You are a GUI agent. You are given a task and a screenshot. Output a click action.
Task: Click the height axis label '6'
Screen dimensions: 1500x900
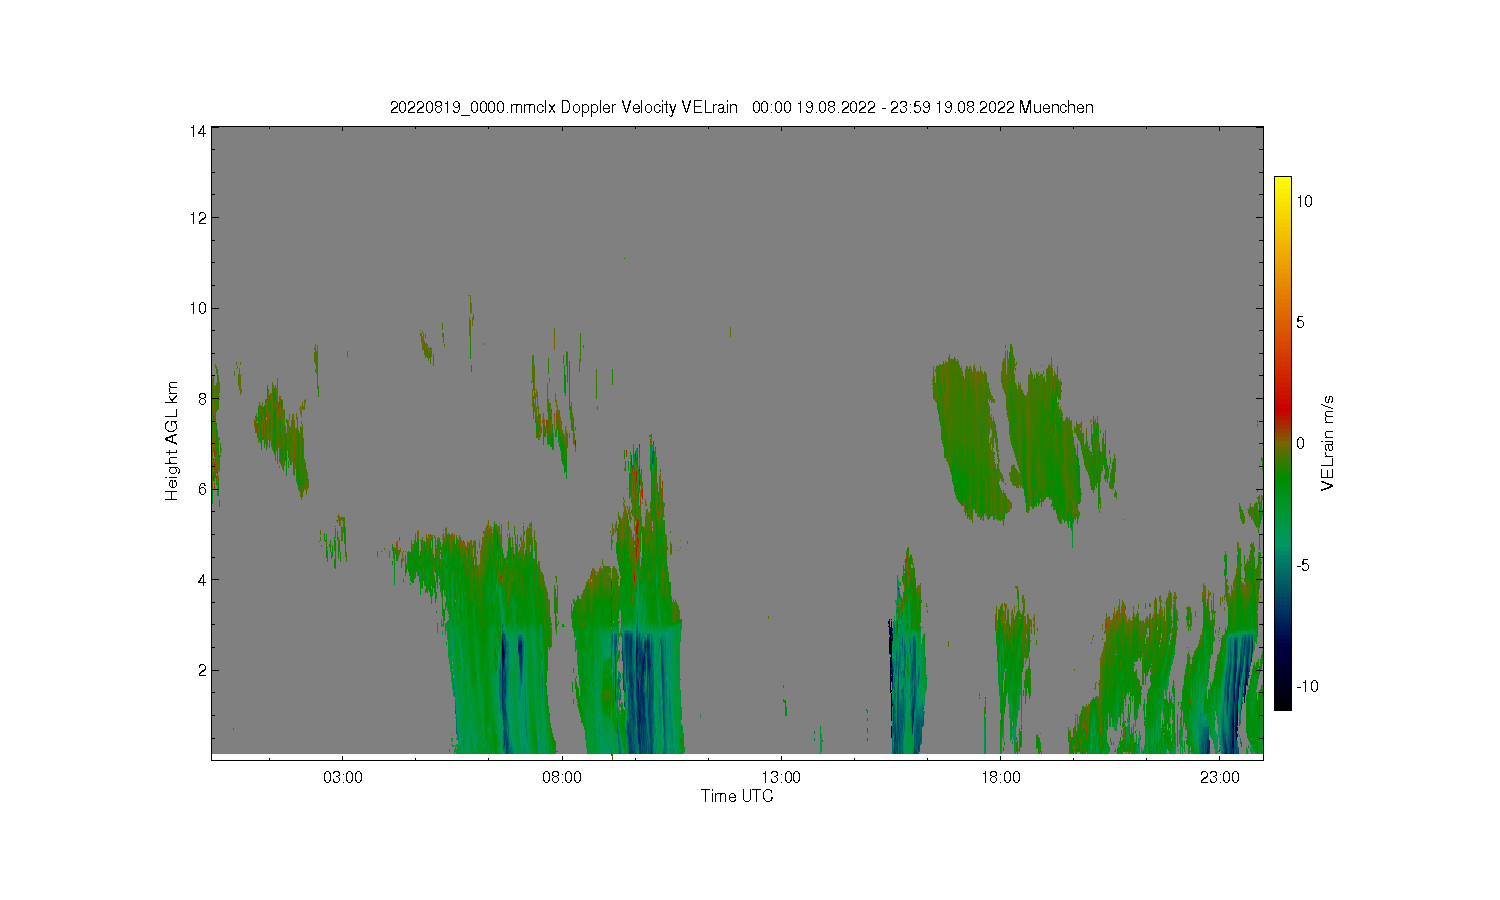(202, 489)
